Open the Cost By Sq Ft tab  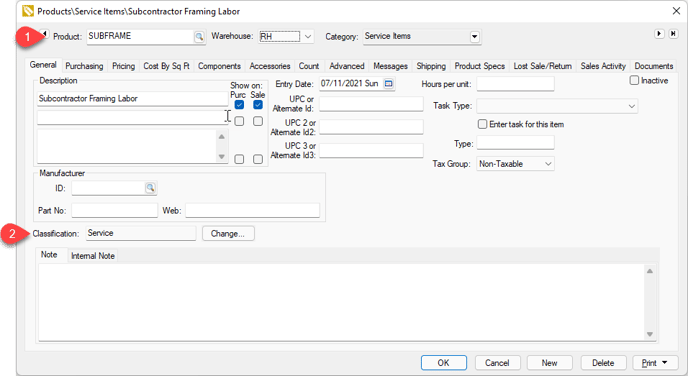[x=166, y=66]
